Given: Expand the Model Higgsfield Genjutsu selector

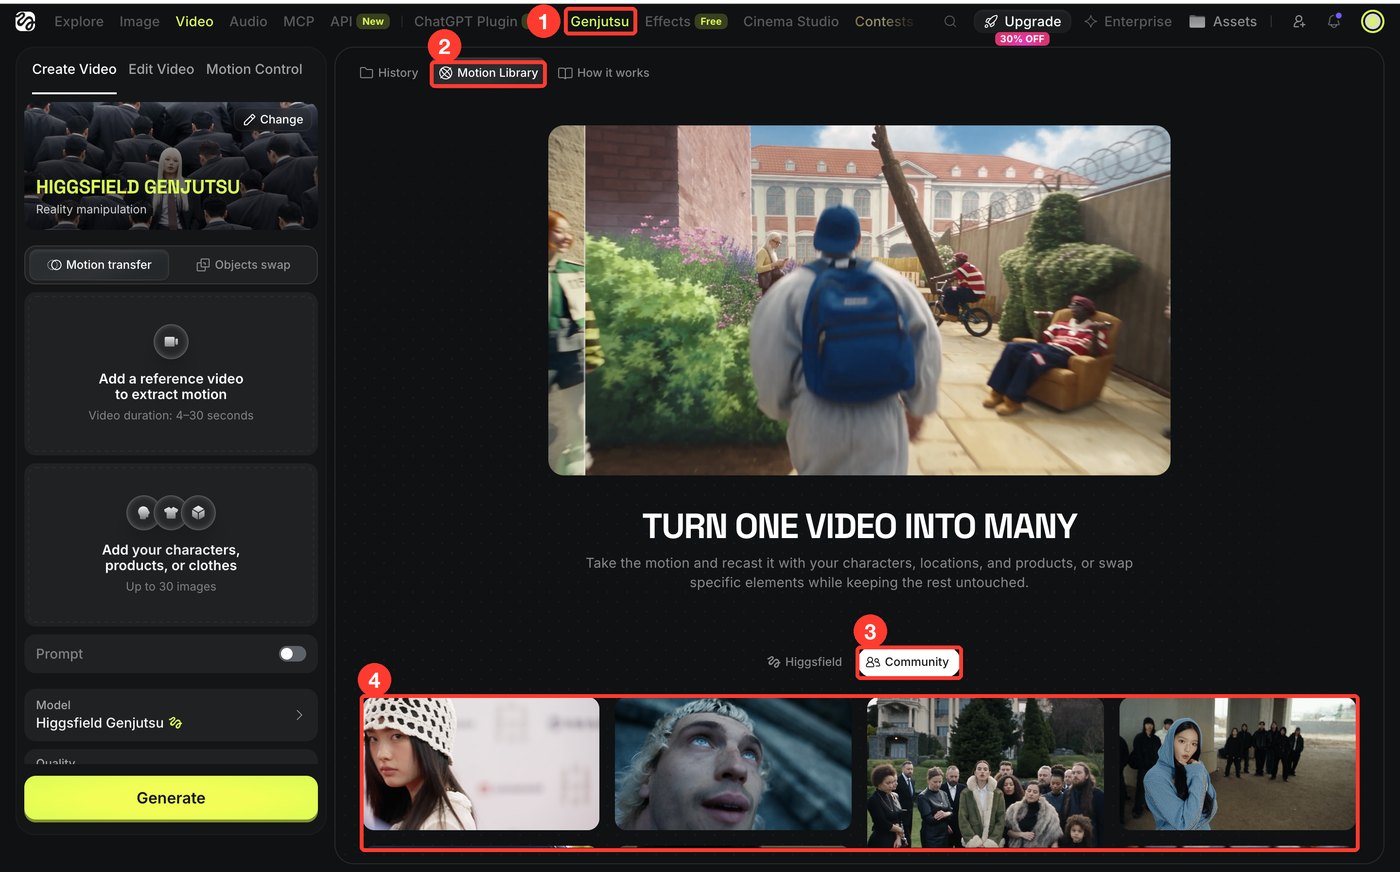Looking at the screenshot, I should [x=171, y=714].
